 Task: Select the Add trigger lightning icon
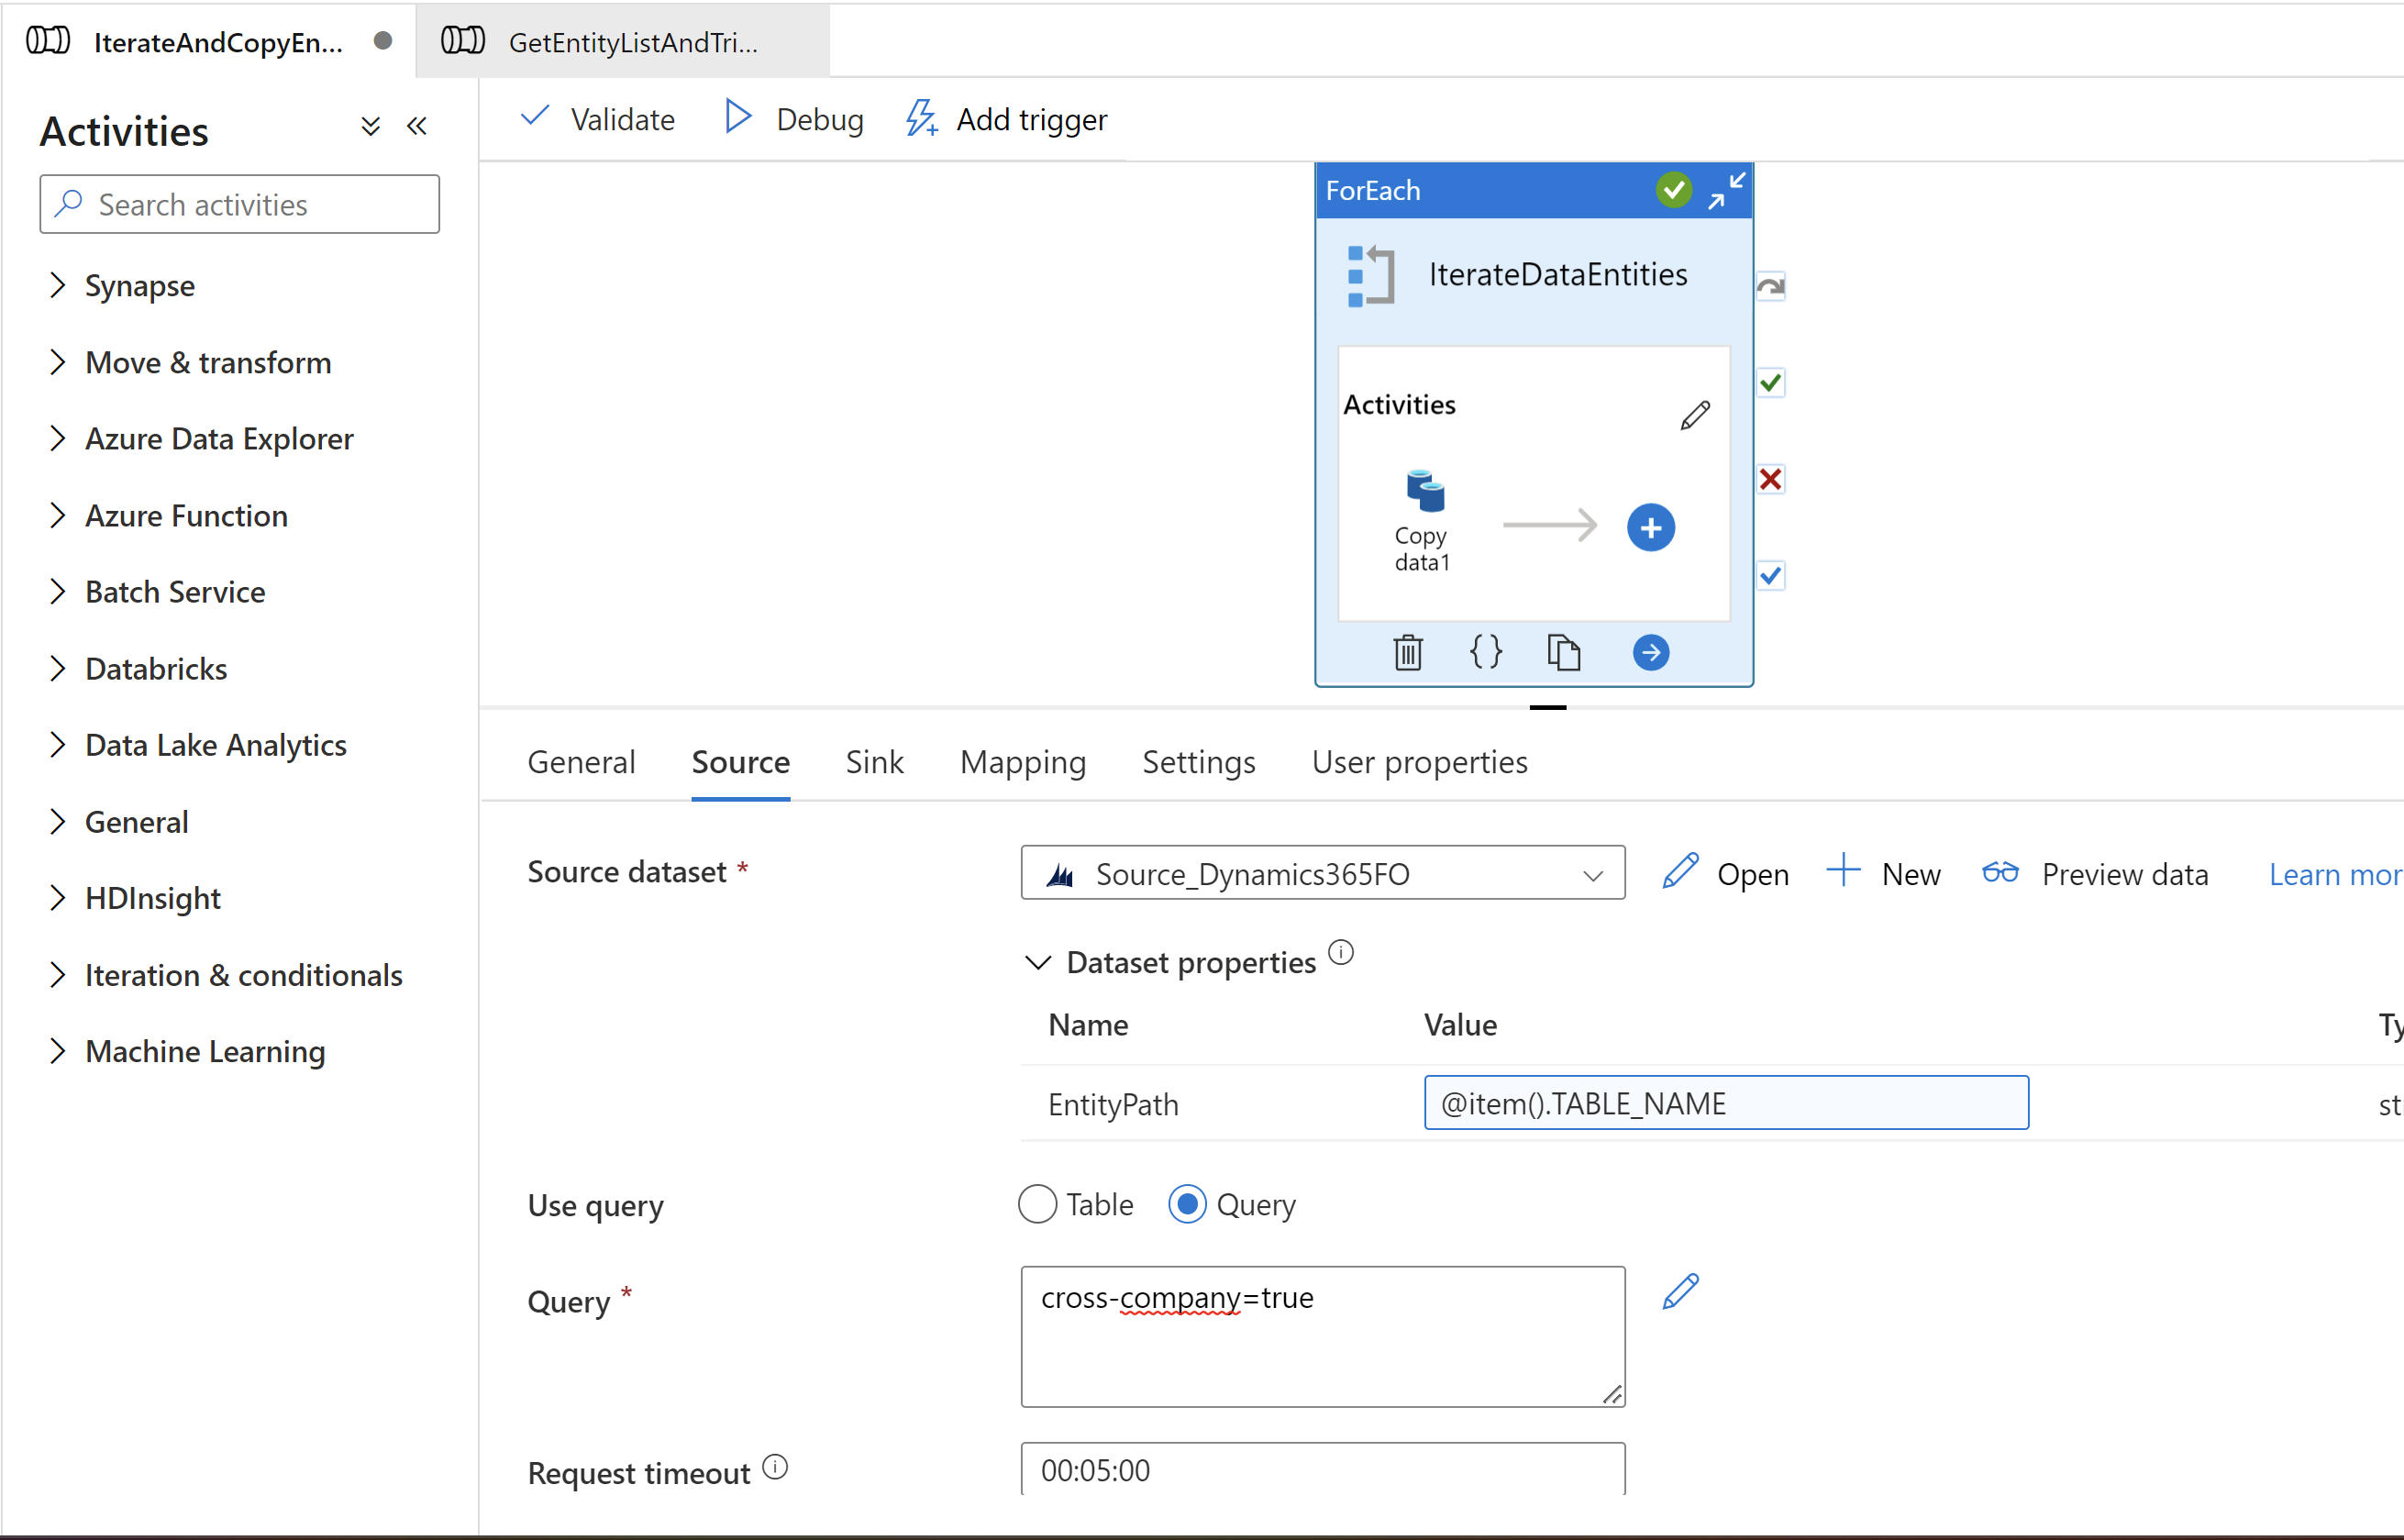(921, 118)
